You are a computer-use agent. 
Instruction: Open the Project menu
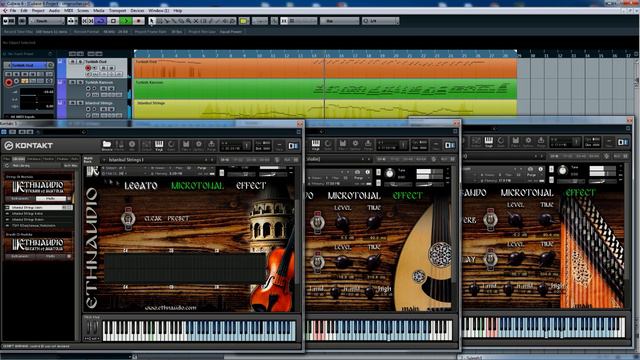tap(38, 10)
